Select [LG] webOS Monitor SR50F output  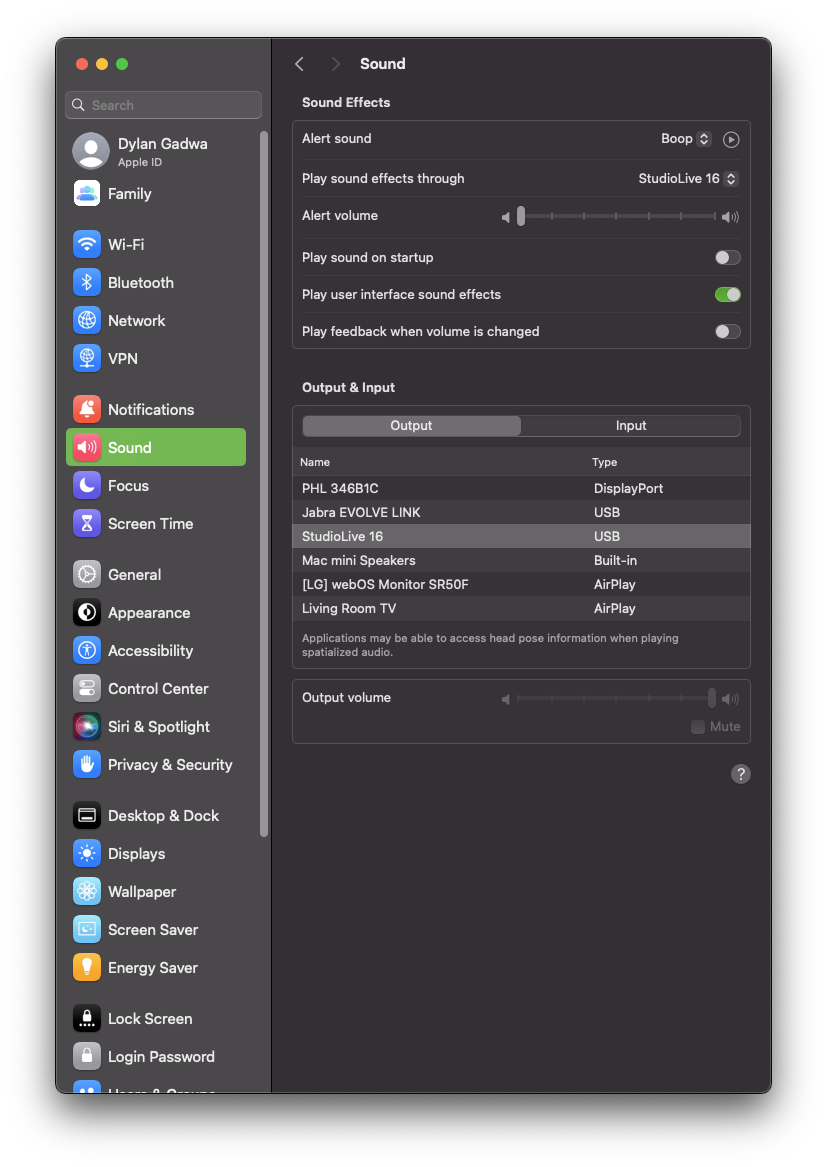[x=521, y=584]
